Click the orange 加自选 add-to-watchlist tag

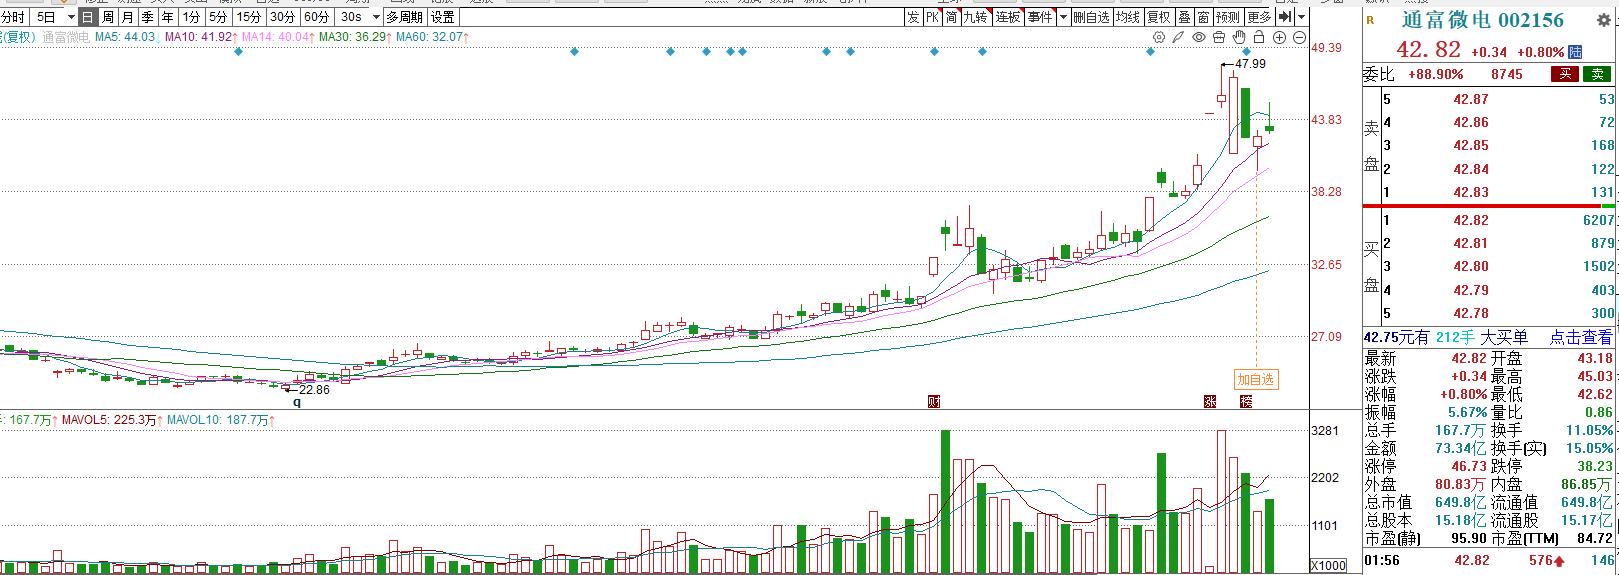[x=1256, y=379]
